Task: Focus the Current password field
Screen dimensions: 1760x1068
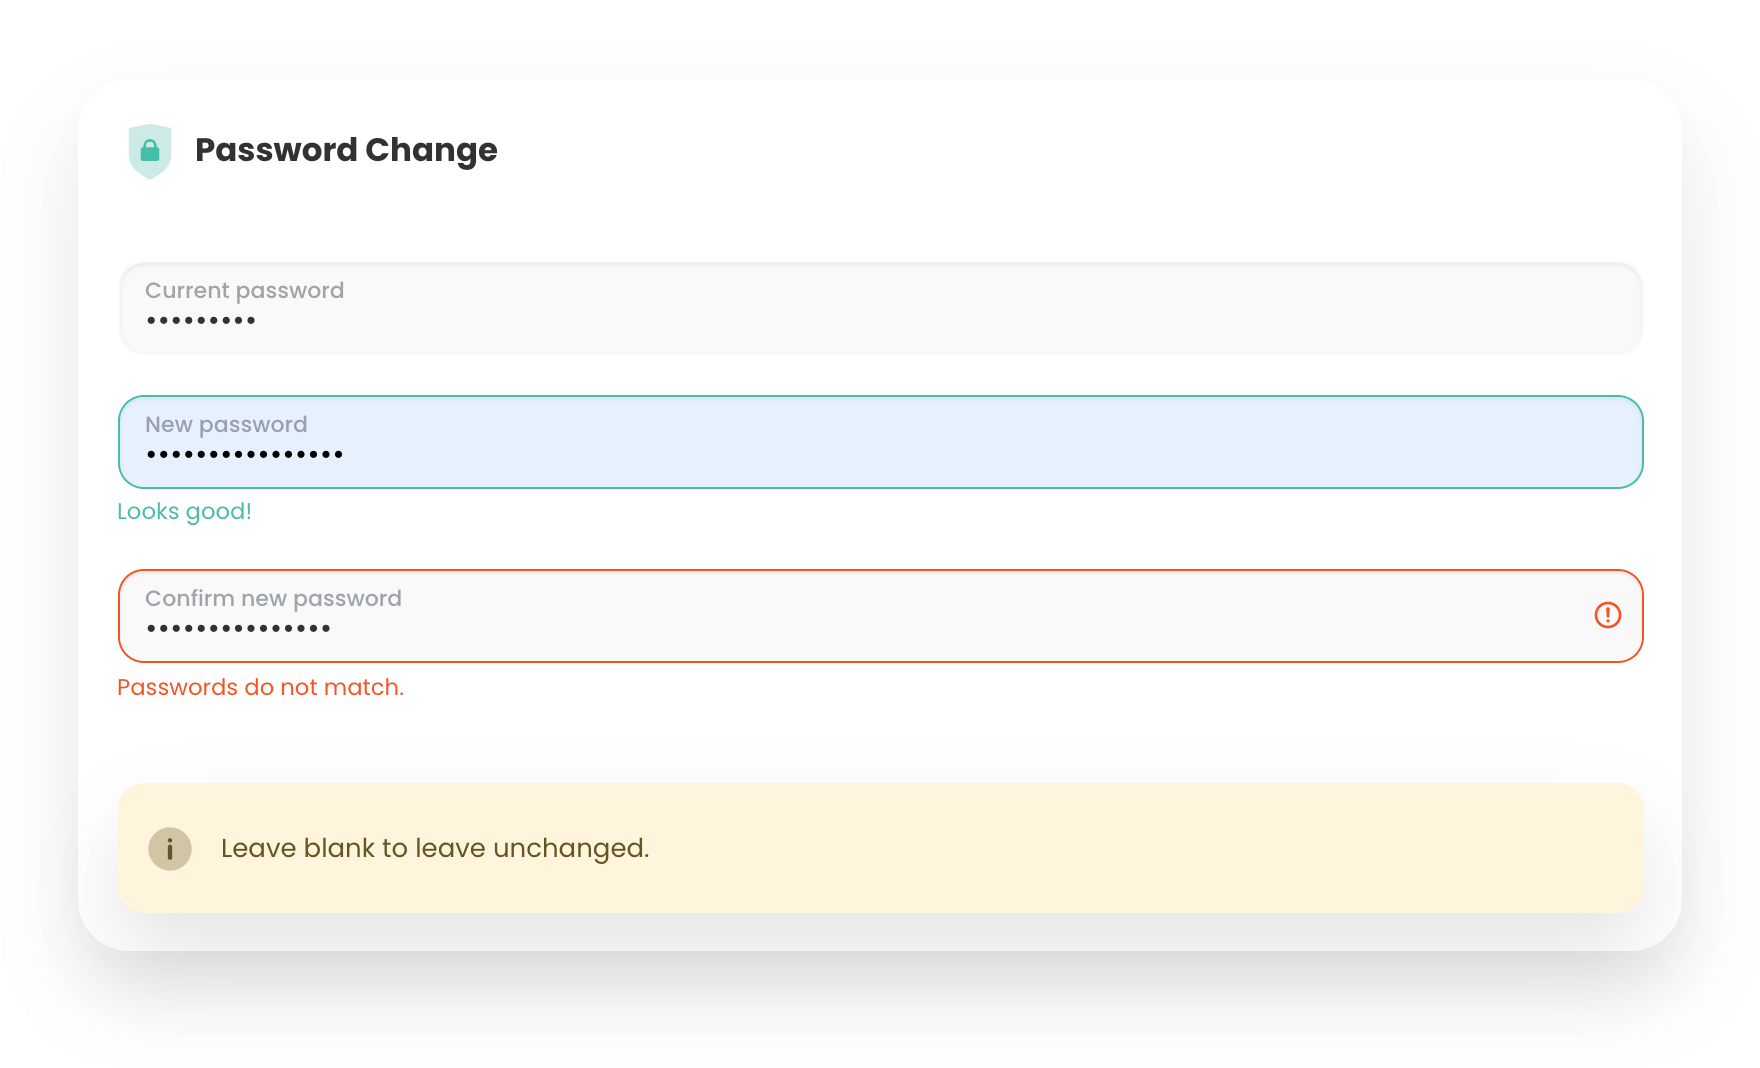Action: coord(880,308)
